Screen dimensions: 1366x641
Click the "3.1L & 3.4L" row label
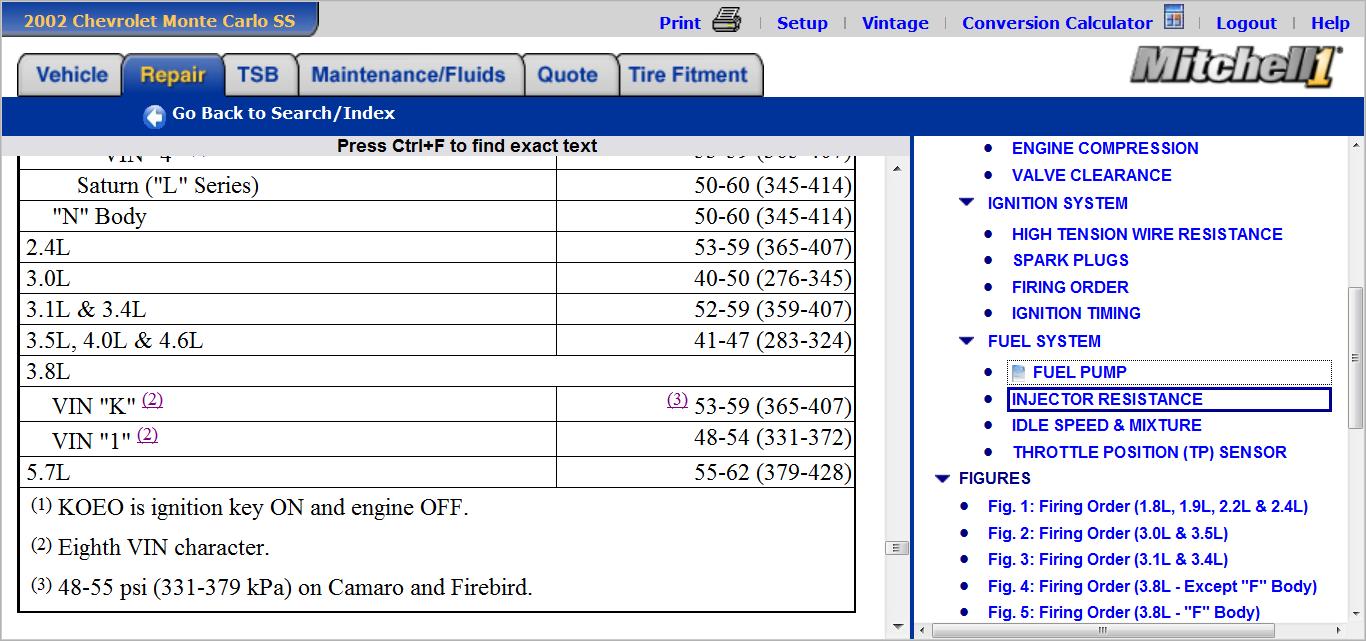tap(86, 309)
